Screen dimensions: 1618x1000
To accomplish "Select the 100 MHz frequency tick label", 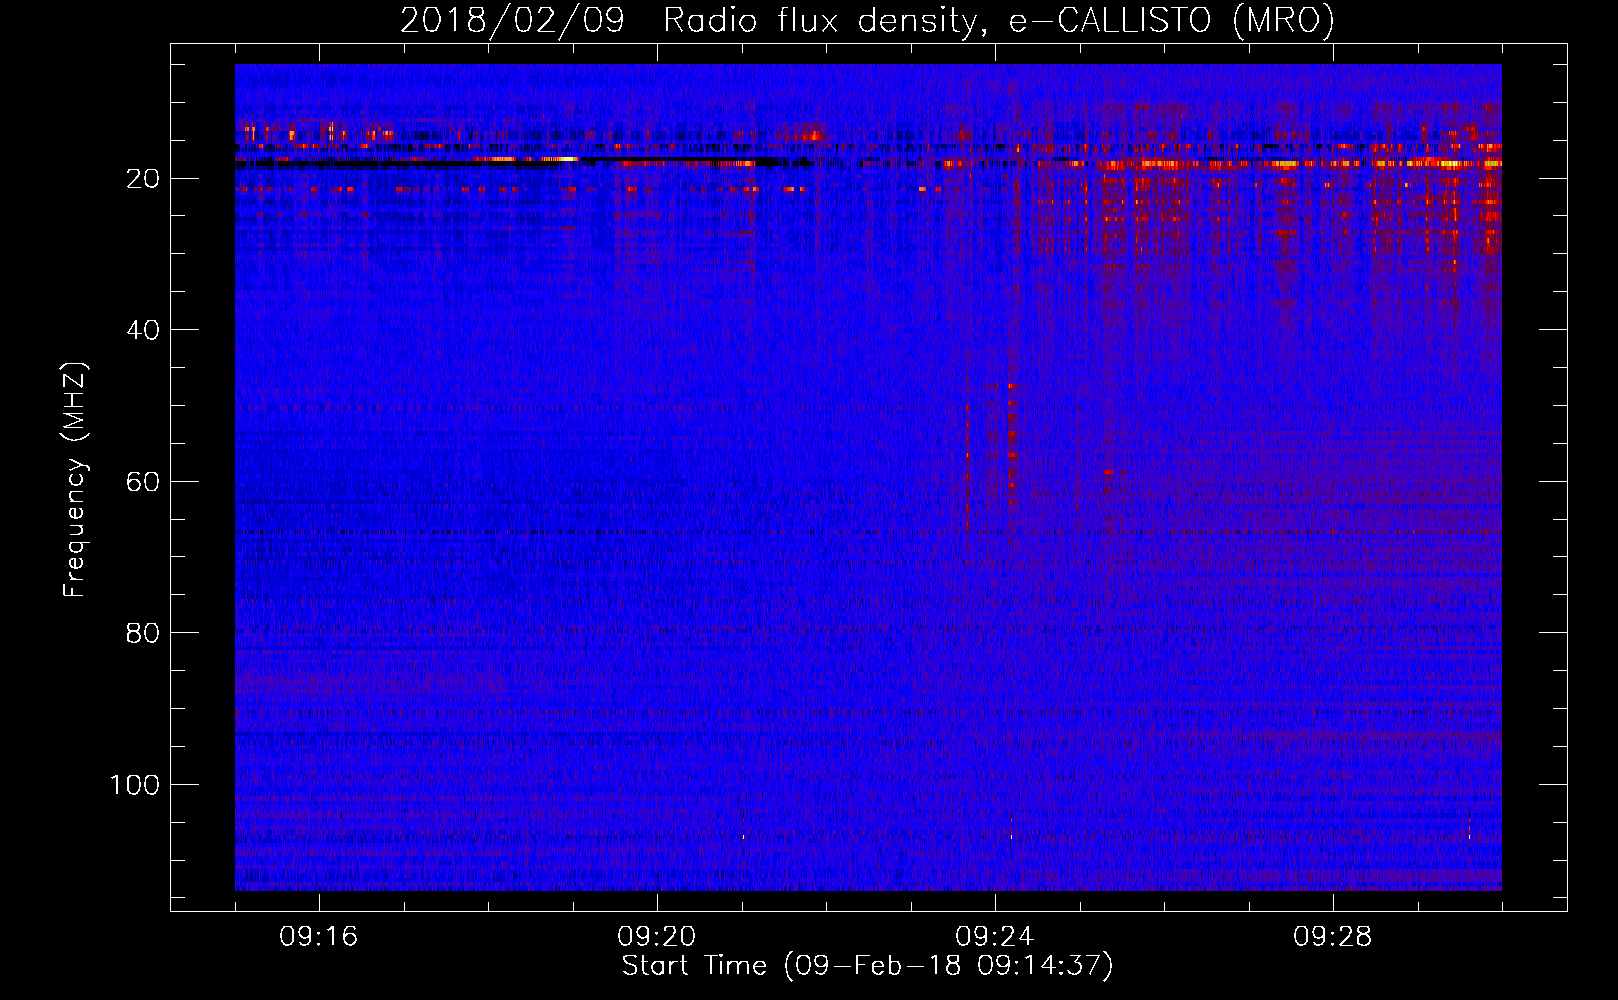I will [x=135, y=785].
